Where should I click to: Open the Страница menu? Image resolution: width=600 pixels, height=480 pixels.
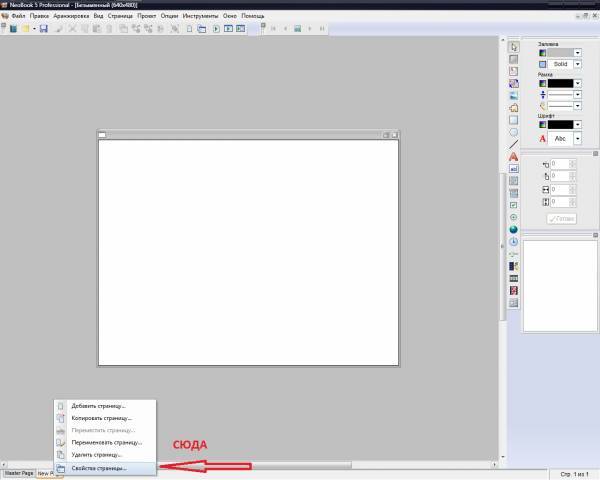point(120,17)
